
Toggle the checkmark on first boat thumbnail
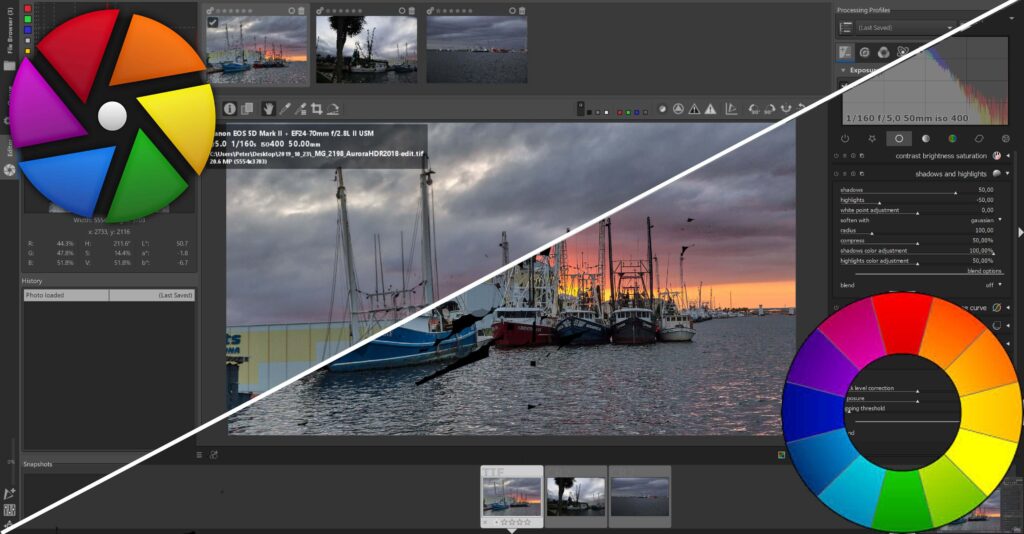click(214, 23)
